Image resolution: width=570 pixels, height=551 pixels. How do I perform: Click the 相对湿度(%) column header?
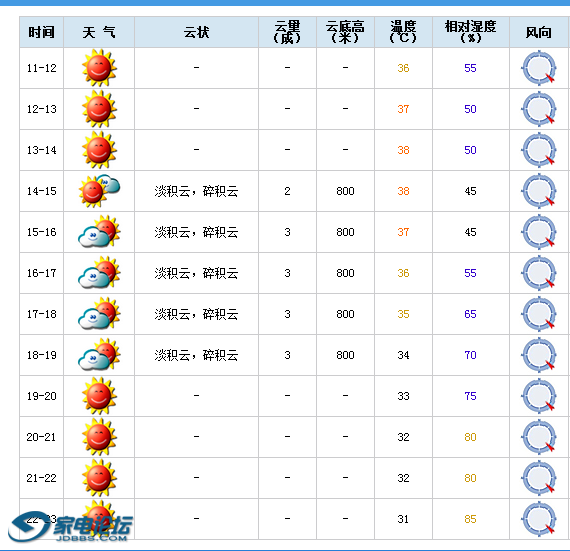(x=470, y=32)
